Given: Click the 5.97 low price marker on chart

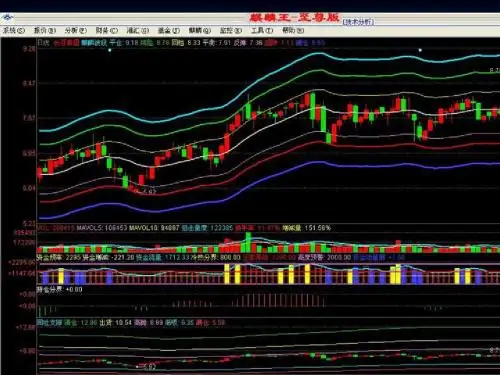Looking at the screenshot, I should click(149, 191).
